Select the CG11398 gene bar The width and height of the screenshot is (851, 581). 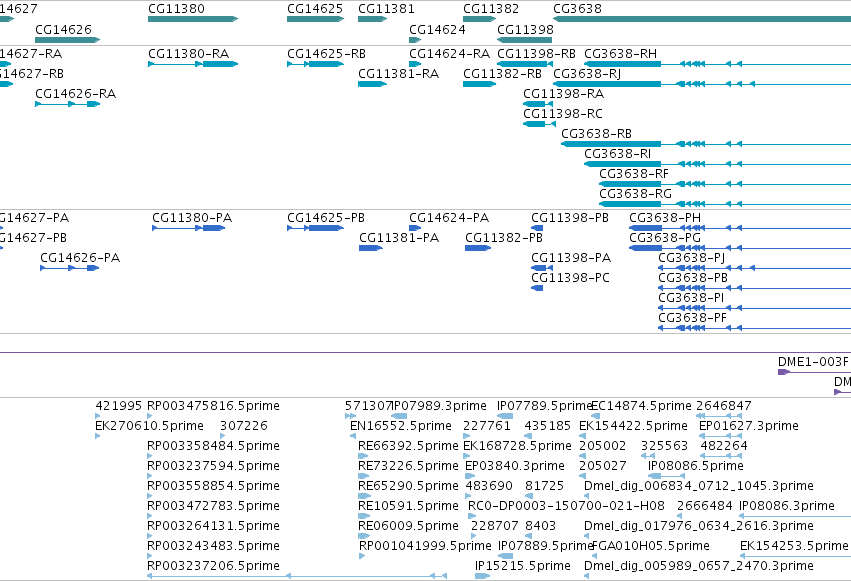[x=524, y=40]
